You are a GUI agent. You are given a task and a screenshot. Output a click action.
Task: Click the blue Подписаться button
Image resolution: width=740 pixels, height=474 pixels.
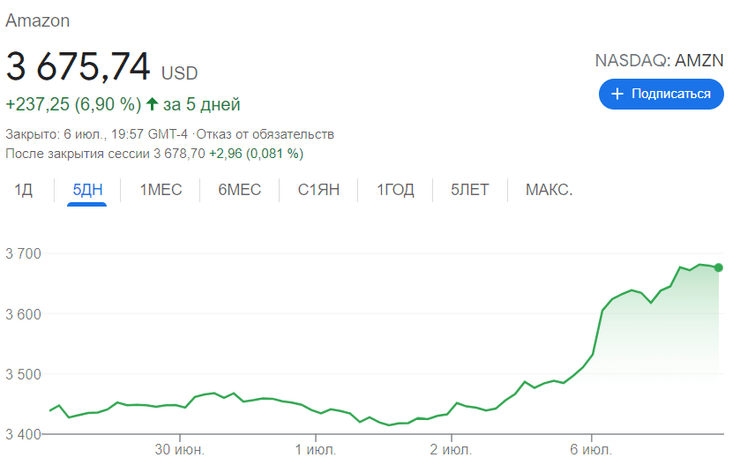661,94
